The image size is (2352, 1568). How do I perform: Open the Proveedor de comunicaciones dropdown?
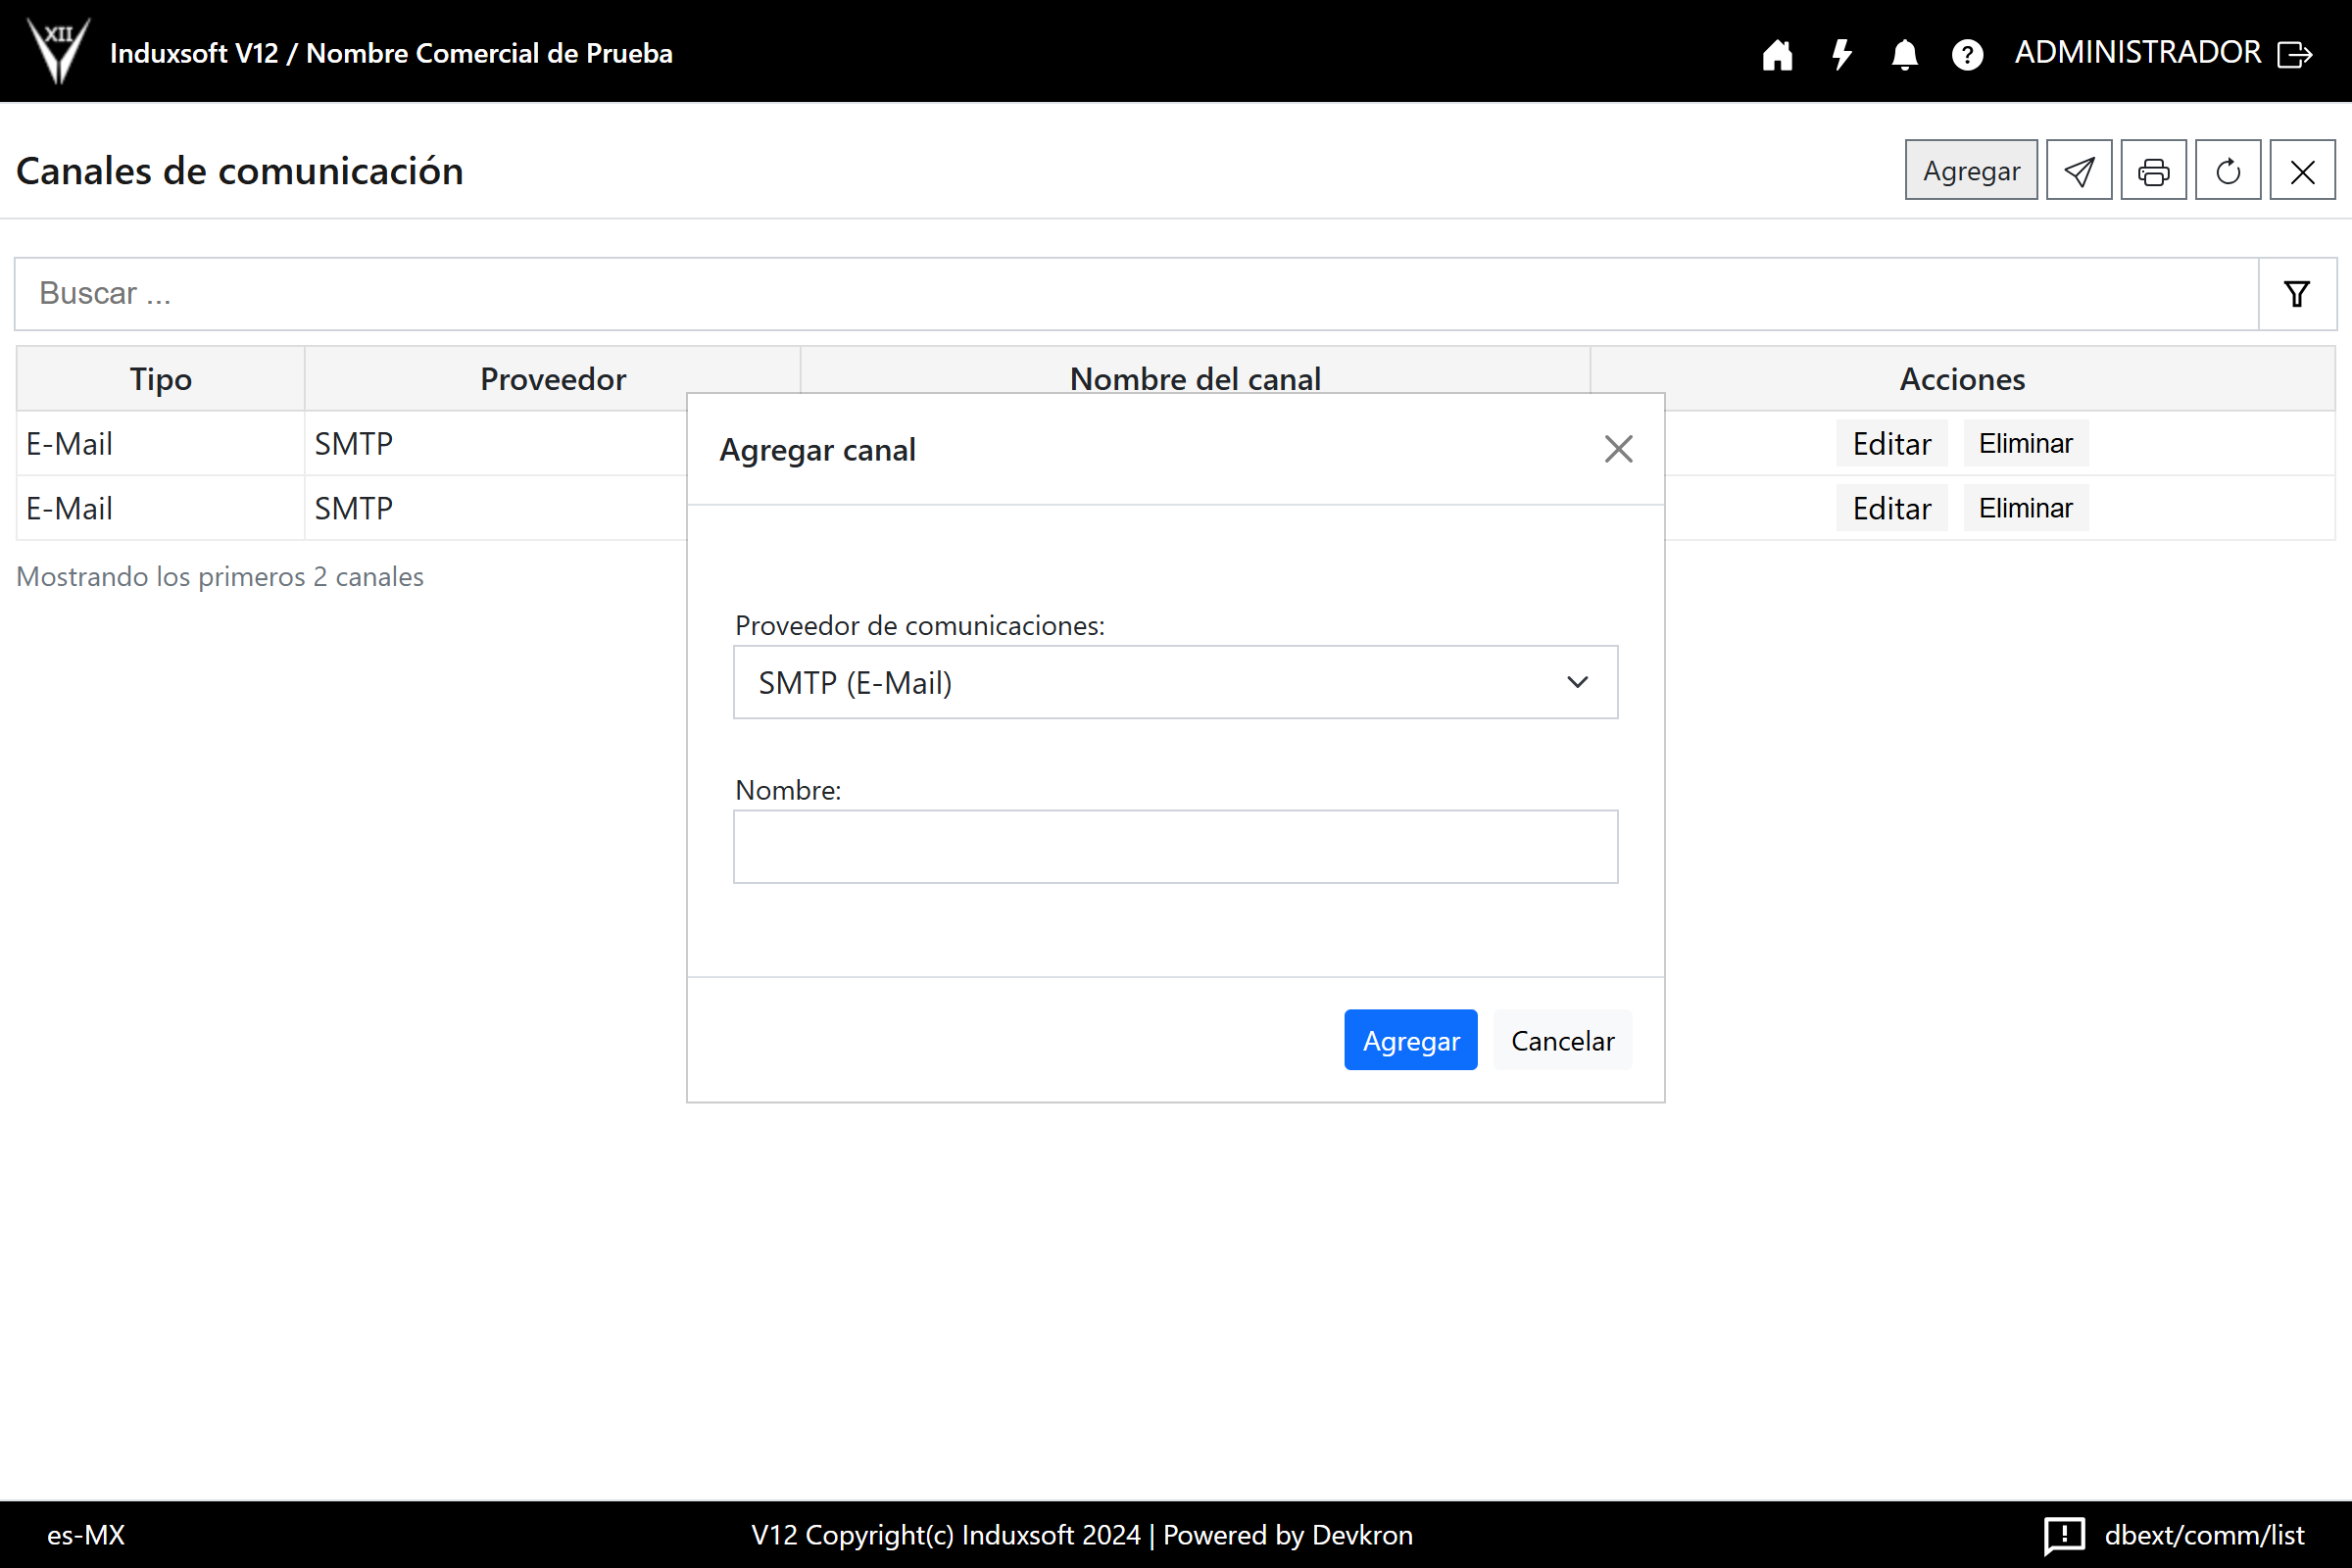[1175, 682]
